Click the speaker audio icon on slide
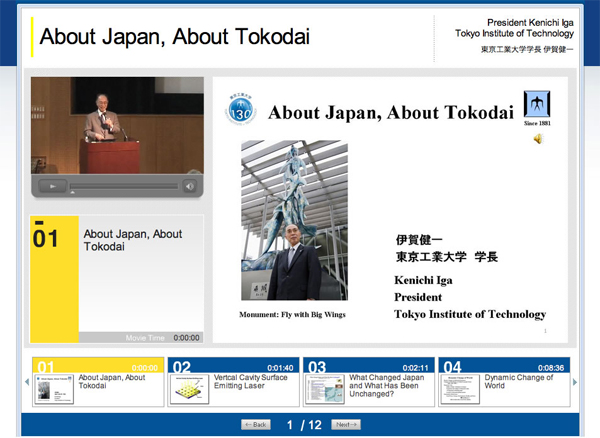Viewport: 600px width, 438px height. [x=538, y=139]
